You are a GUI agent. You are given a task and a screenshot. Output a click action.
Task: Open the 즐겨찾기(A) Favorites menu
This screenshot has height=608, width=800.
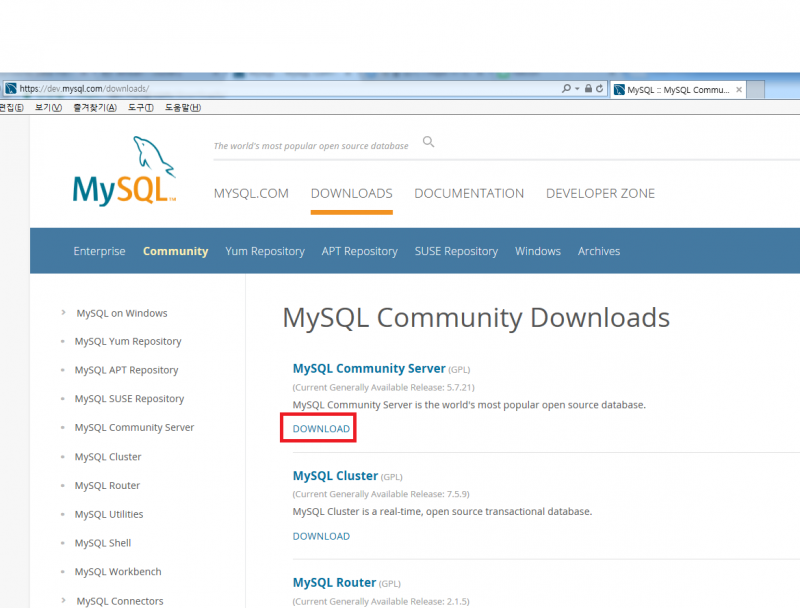[95, 108]
